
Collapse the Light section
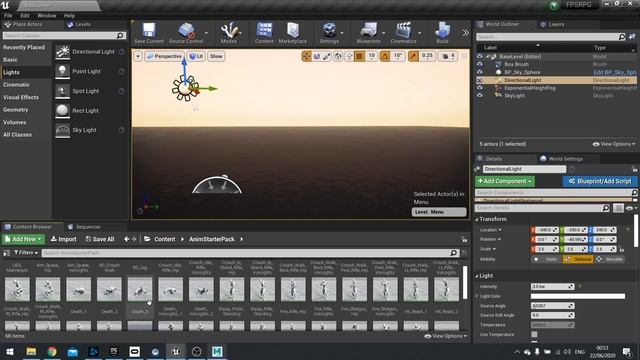point(477,276)
